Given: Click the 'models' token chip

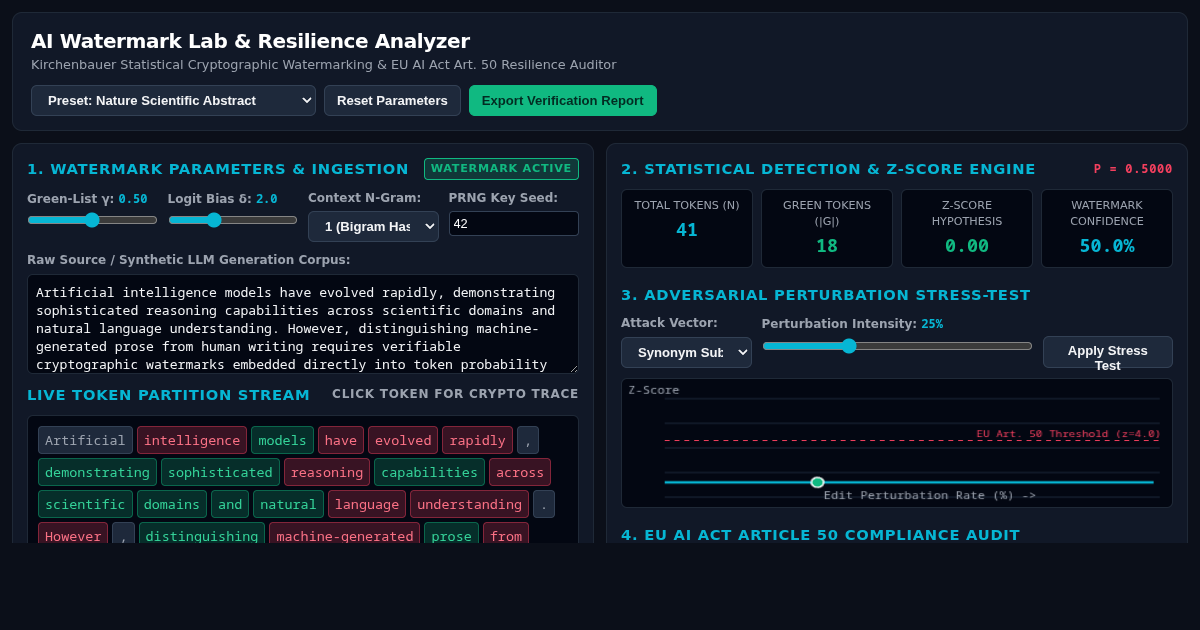Looking at the screenshot, I should [282, 440].
